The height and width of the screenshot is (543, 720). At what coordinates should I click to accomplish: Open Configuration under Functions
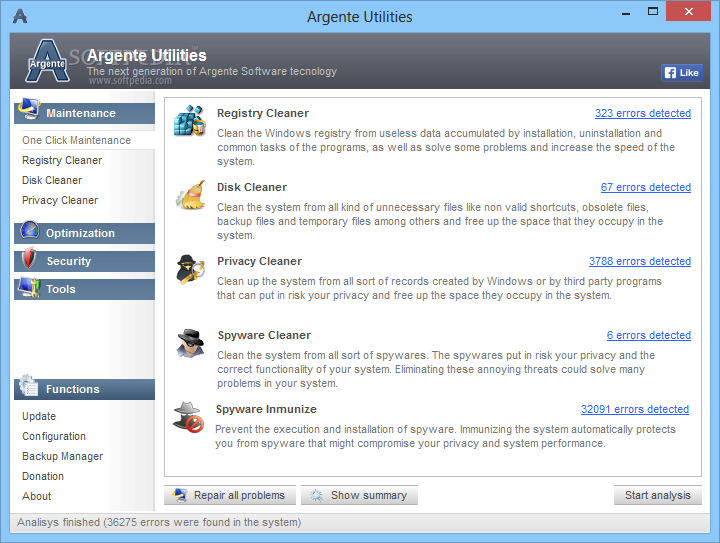coord(54,436)
